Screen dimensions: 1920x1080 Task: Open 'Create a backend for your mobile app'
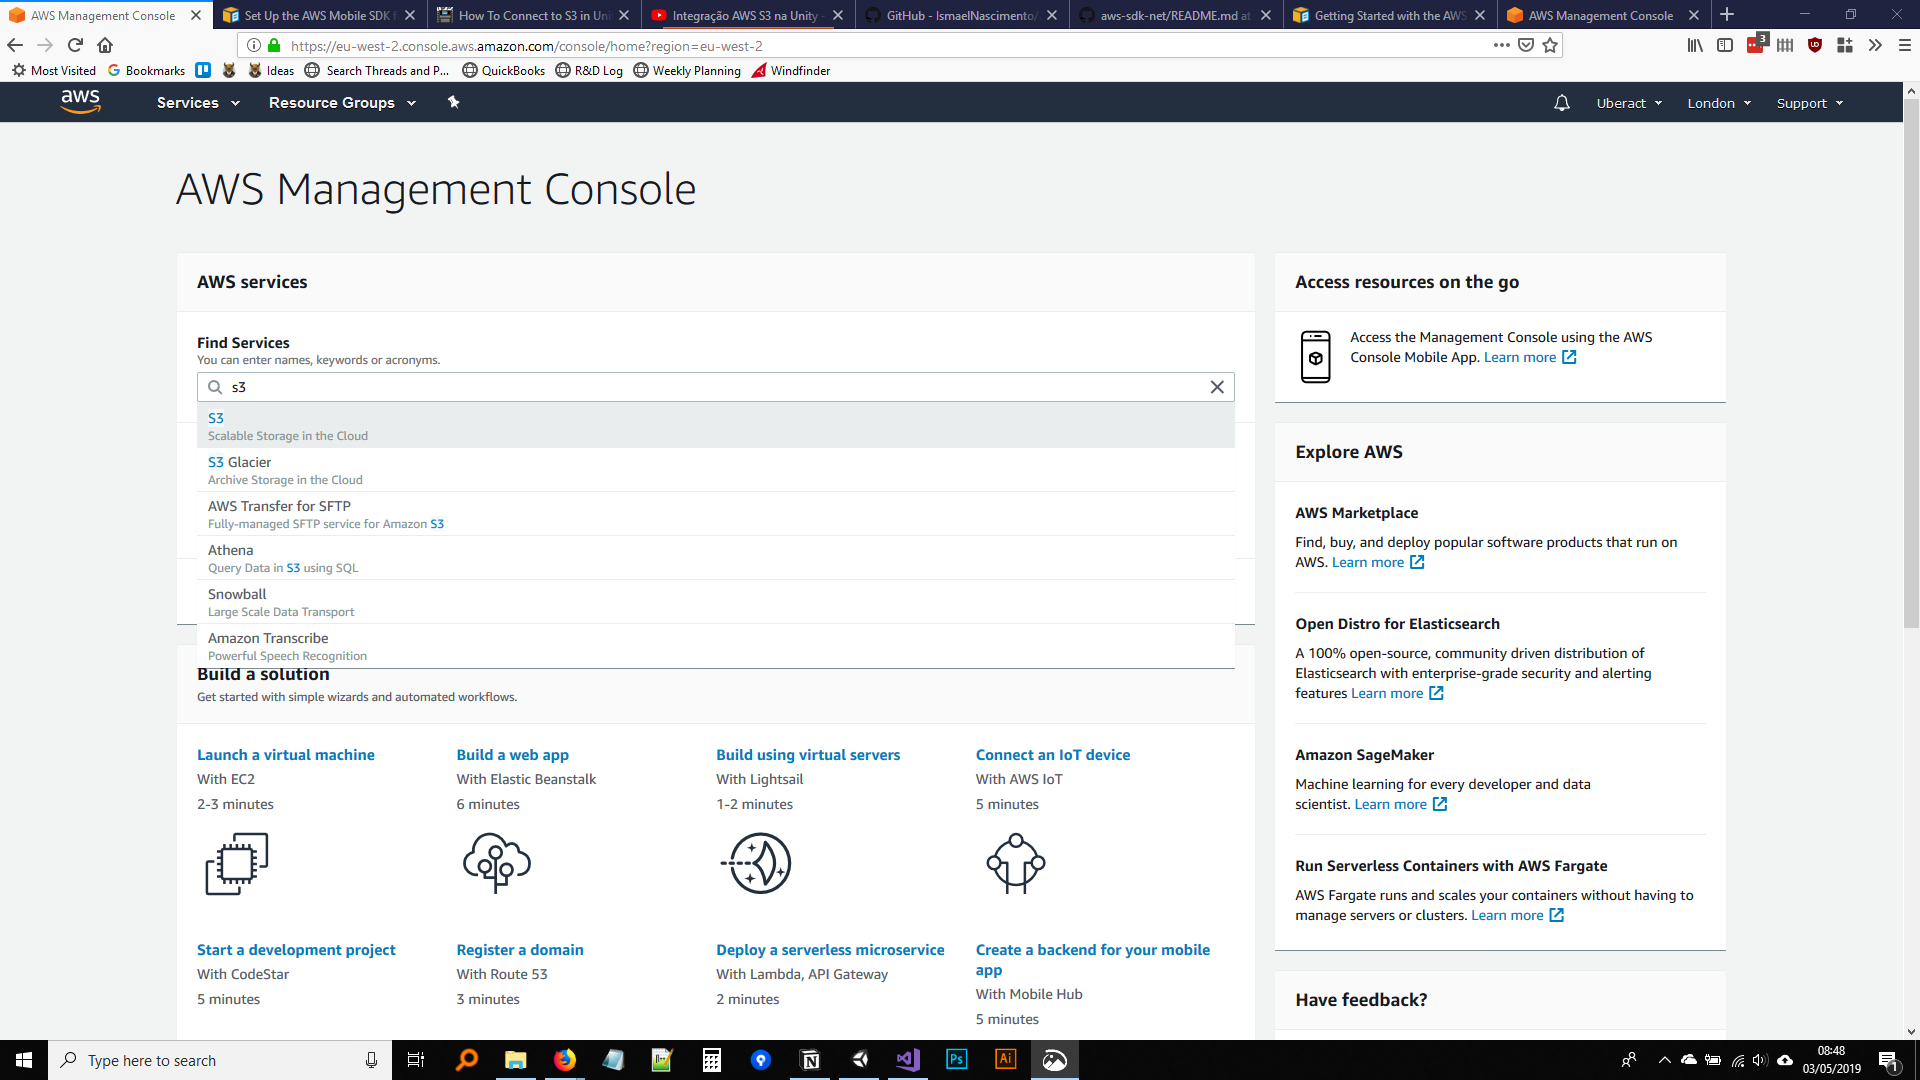point(1093,960)
